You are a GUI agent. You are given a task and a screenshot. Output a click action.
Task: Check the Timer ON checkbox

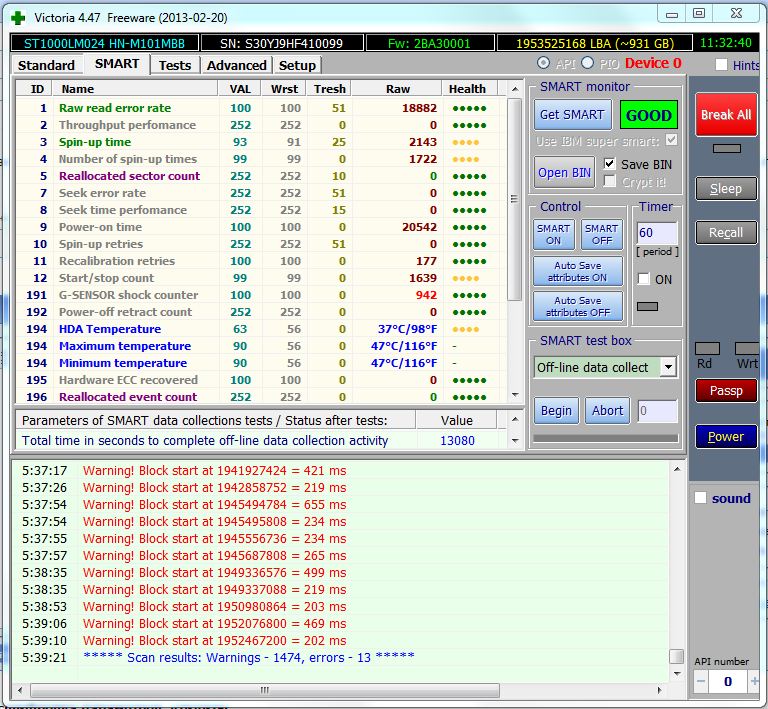point(644,279)
